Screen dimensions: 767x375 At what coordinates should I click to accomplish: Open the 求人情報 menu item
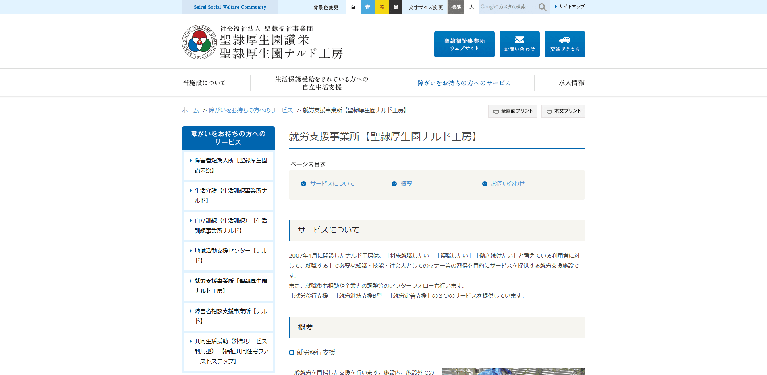click(x=571, y=83)
